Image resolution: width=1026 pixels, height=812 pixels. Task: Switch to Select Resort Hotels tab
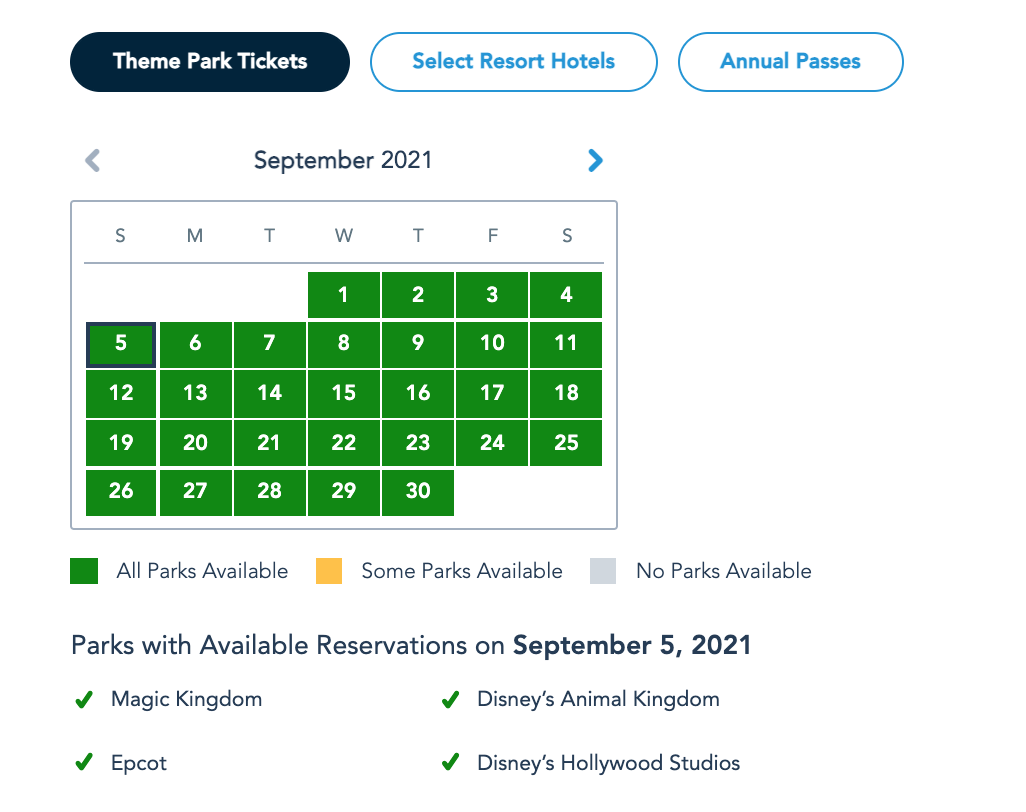(x=514, y=62)
